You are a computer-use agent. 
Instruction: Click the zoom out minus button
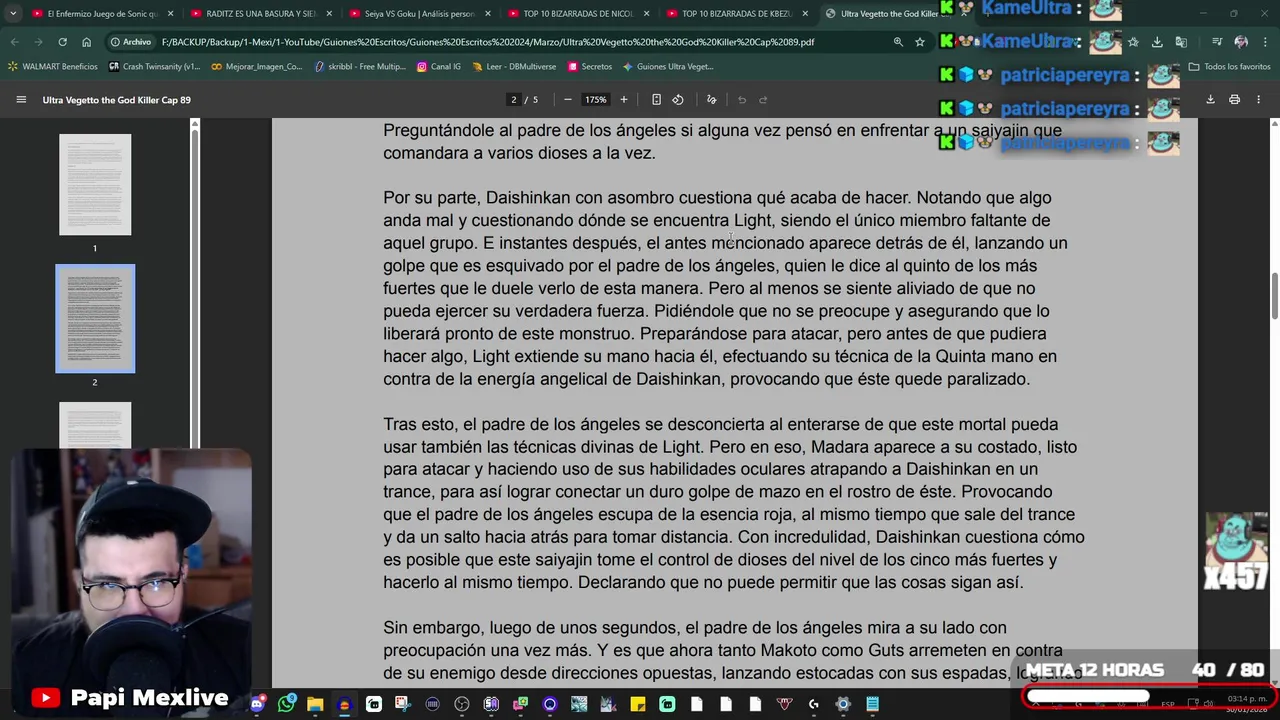click(x=568, y=100)
